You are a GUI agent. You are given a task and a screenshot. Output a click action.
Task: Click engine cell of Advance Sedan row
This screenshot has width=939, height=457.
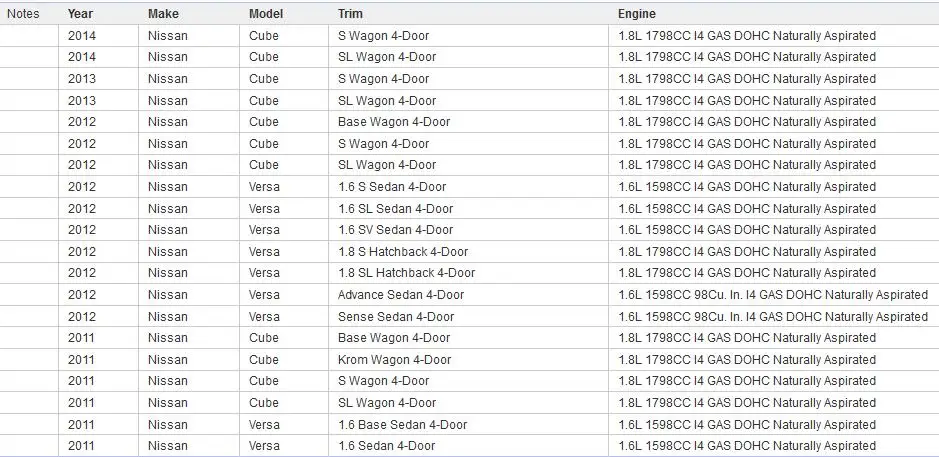click(774, 295)
